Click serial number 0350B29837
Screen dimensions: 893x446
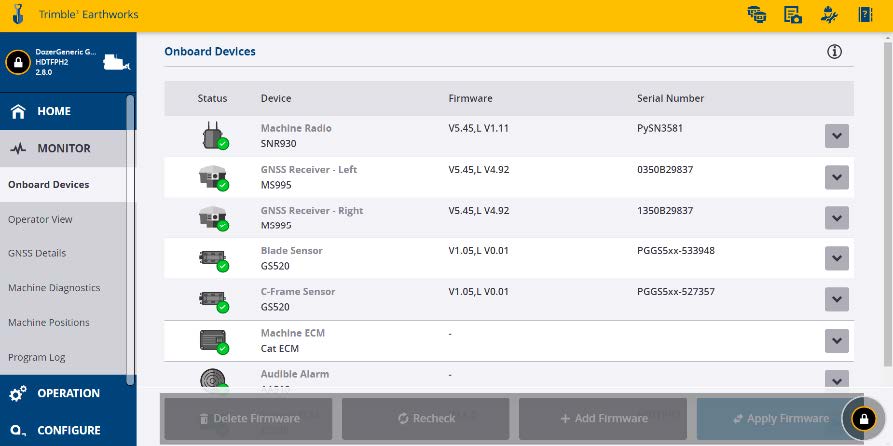[665, 169]
